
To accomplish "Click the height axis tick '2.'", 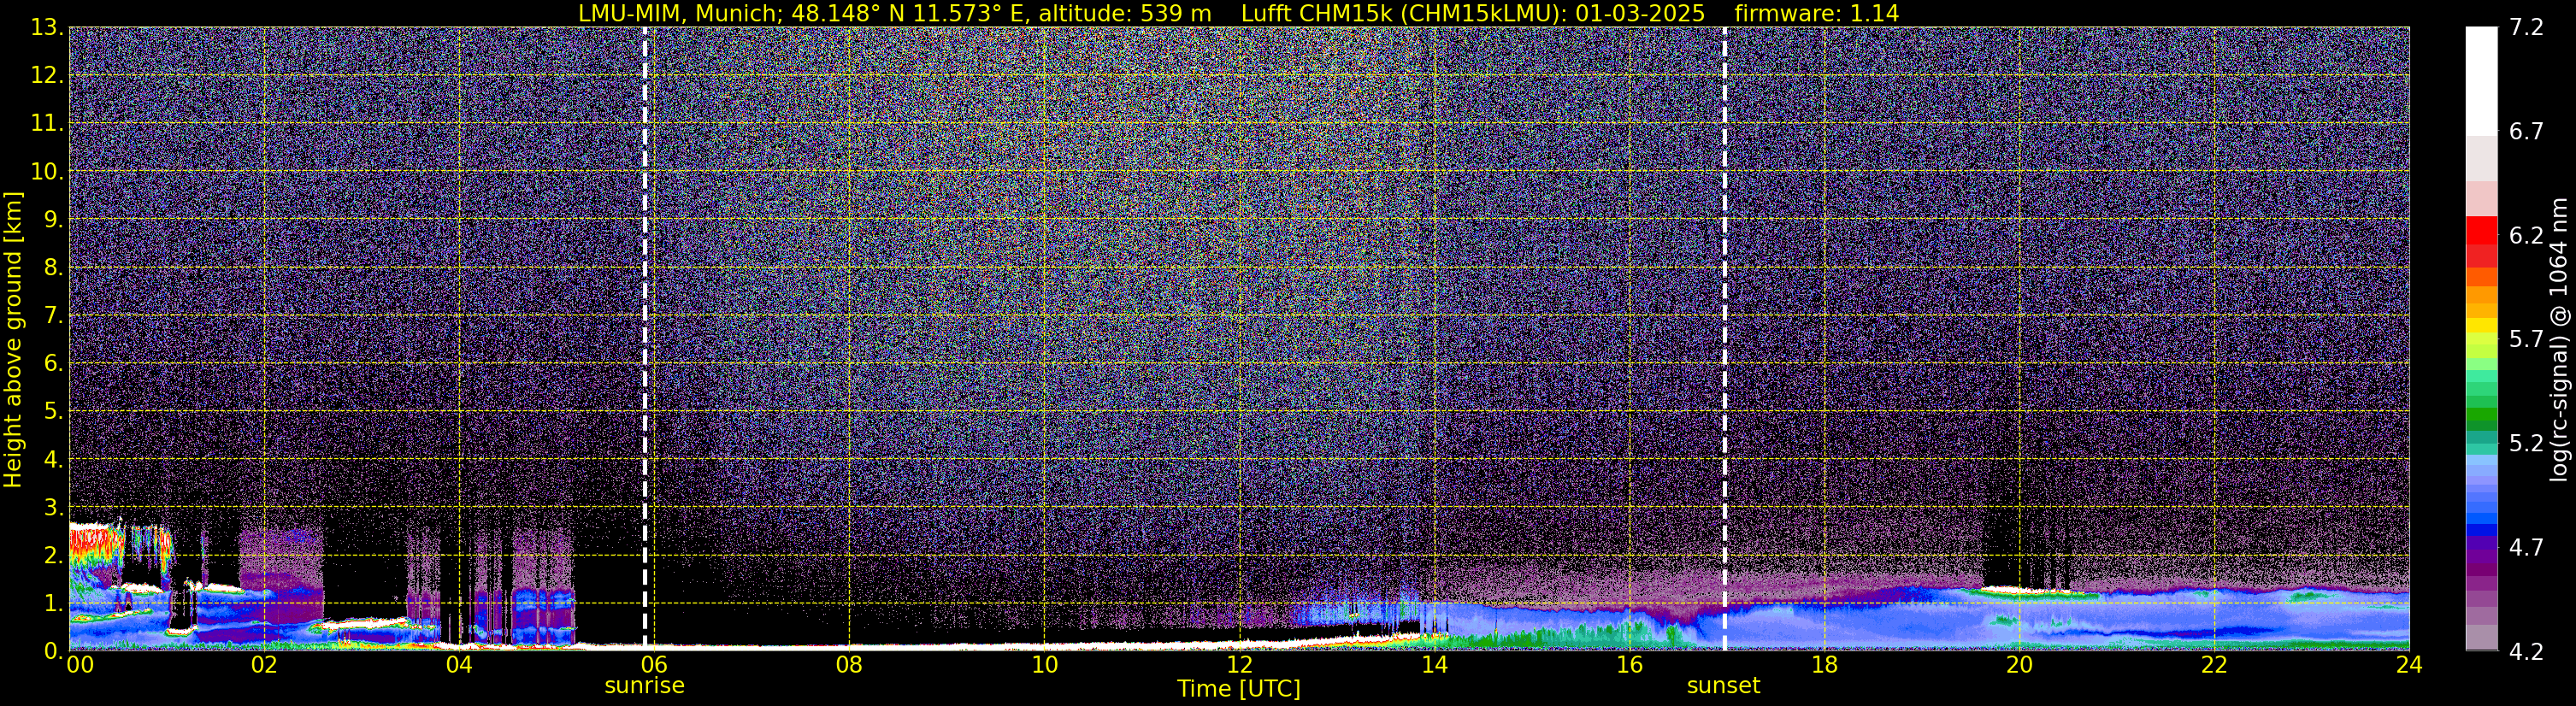I will coord(54,555).
